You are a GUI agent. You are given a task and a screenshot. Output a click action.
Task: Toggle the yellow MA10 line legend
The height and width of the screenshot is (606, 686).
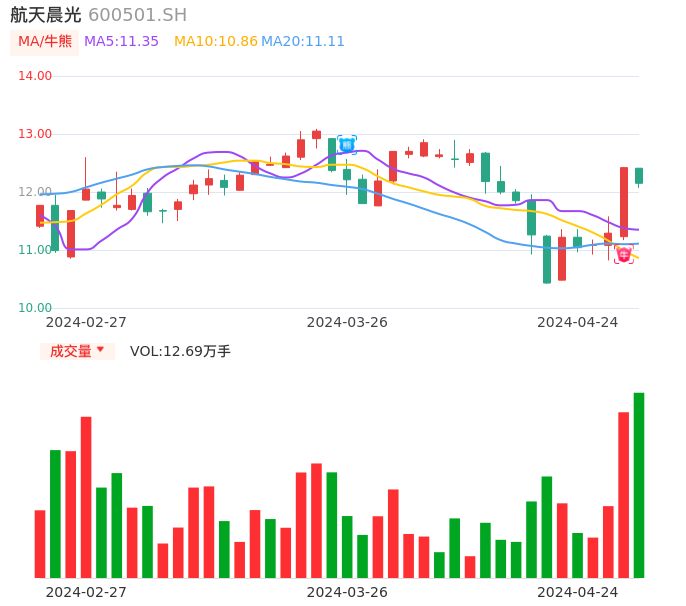[215, 42]
